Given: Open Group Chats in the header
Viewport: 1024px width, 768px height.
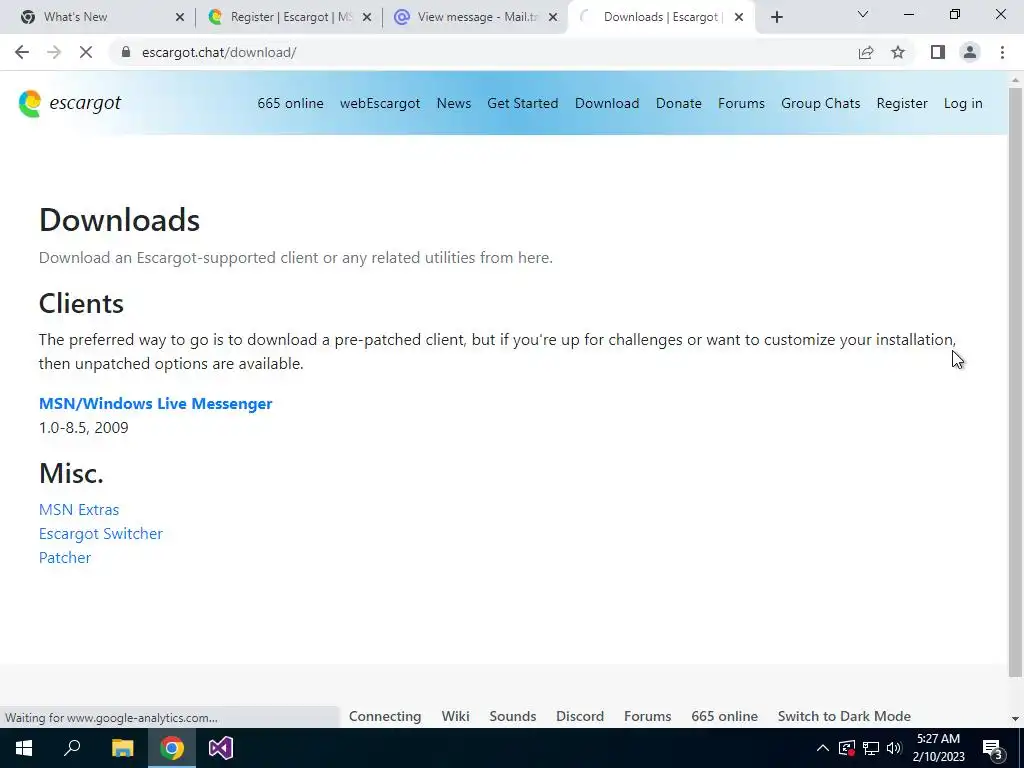Looking at the screenshot, I should pyautogui.click(x=820, y=103).
